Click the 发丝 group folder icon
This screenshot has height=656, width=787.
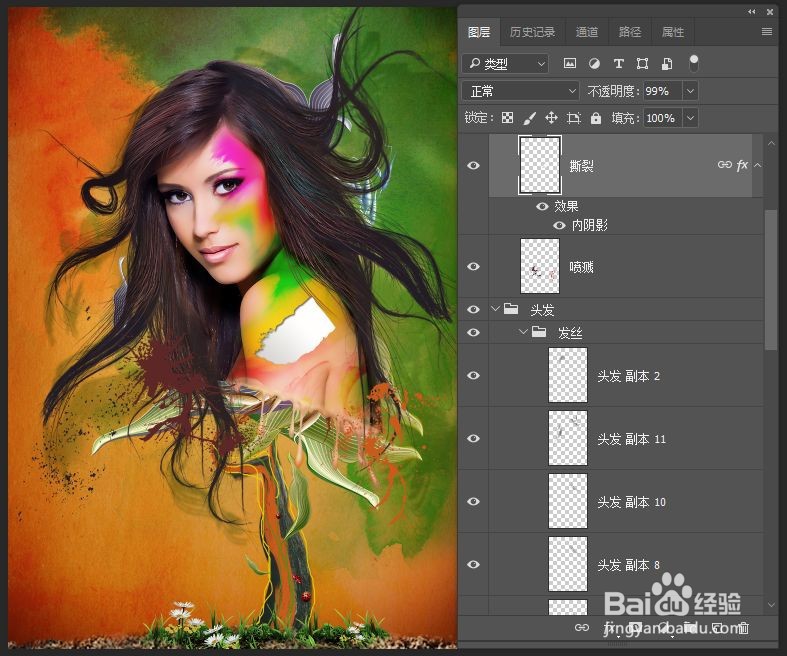(x=539, y=332)
